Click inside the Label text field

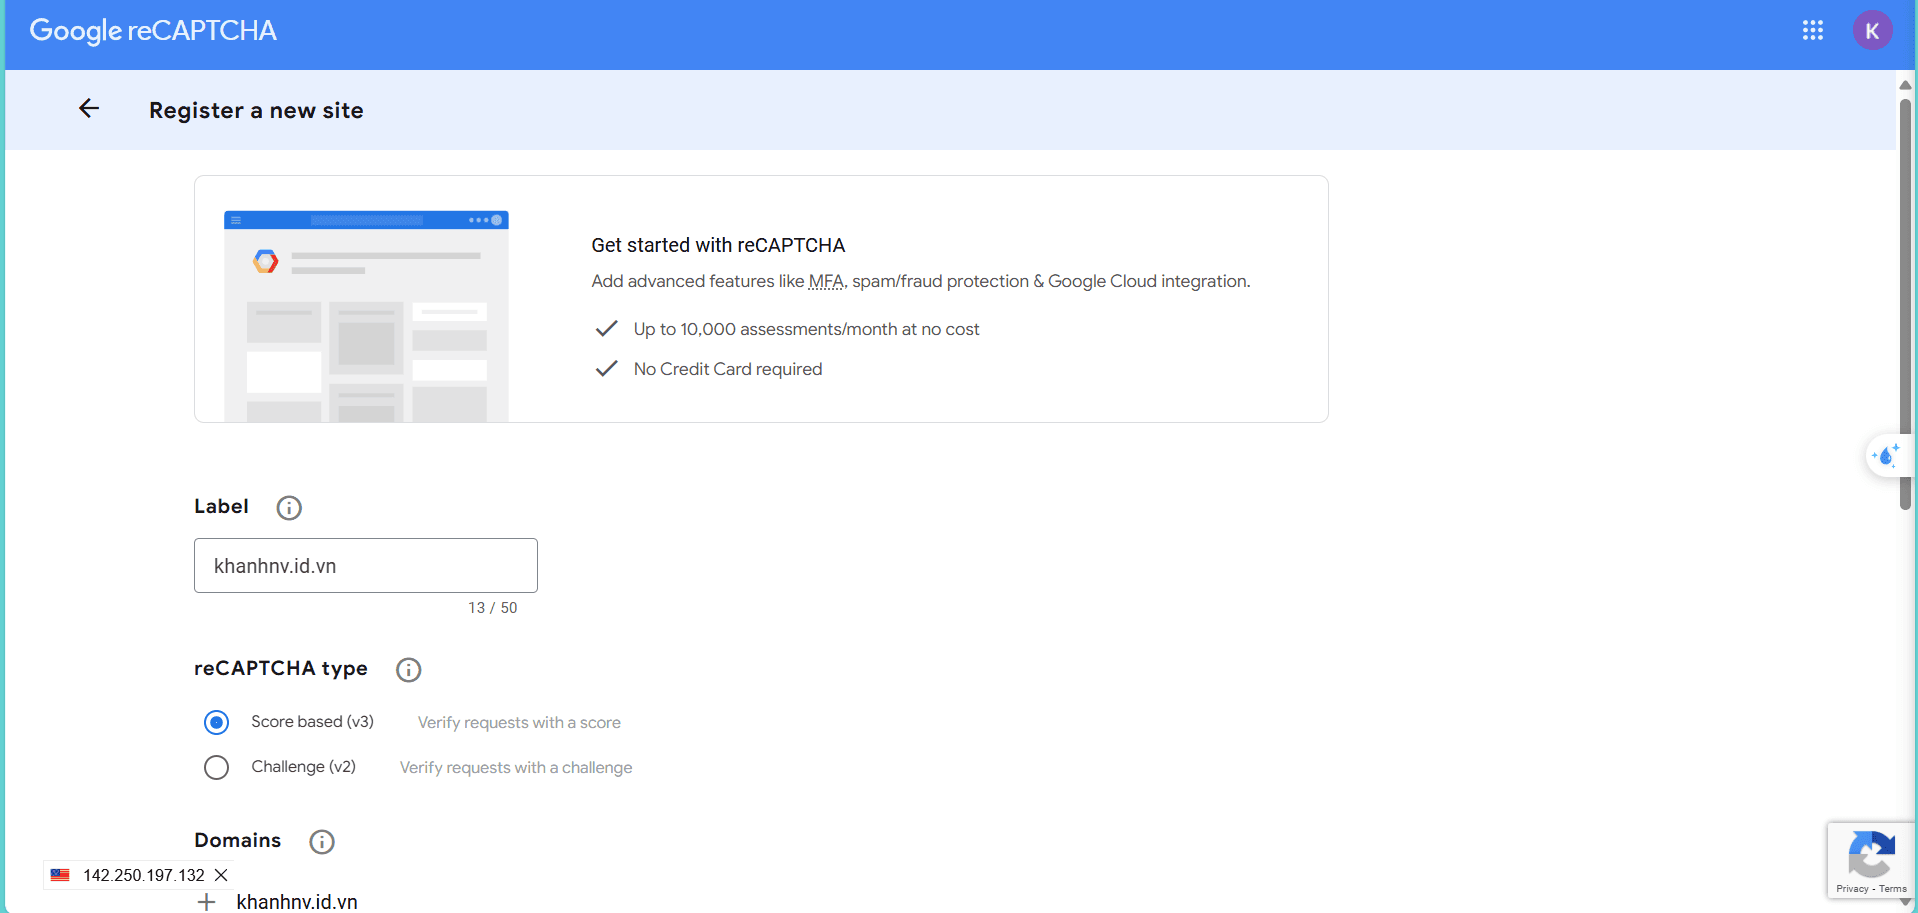click(x=365, y=565)
